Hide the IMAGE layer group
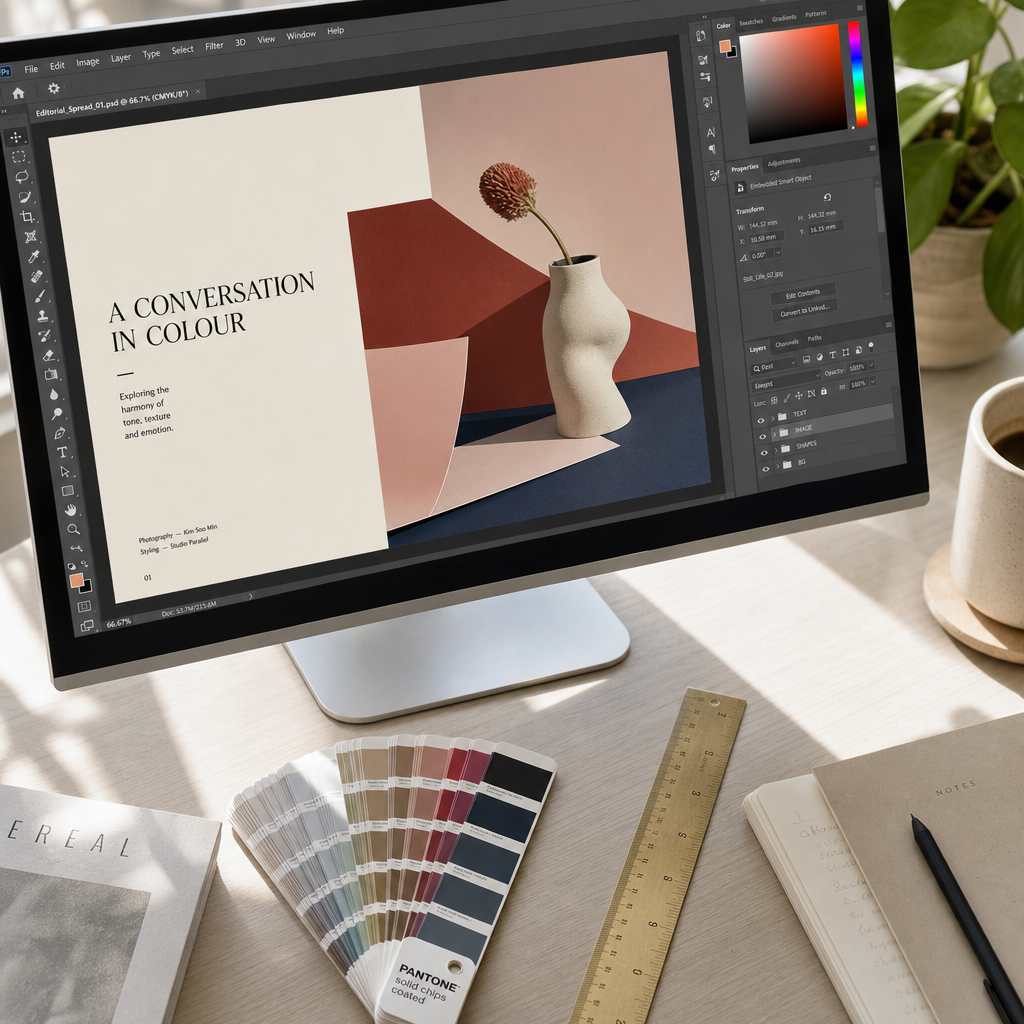The width and height of the screenshot is (1024, 1024). click(x=762, y=437)
